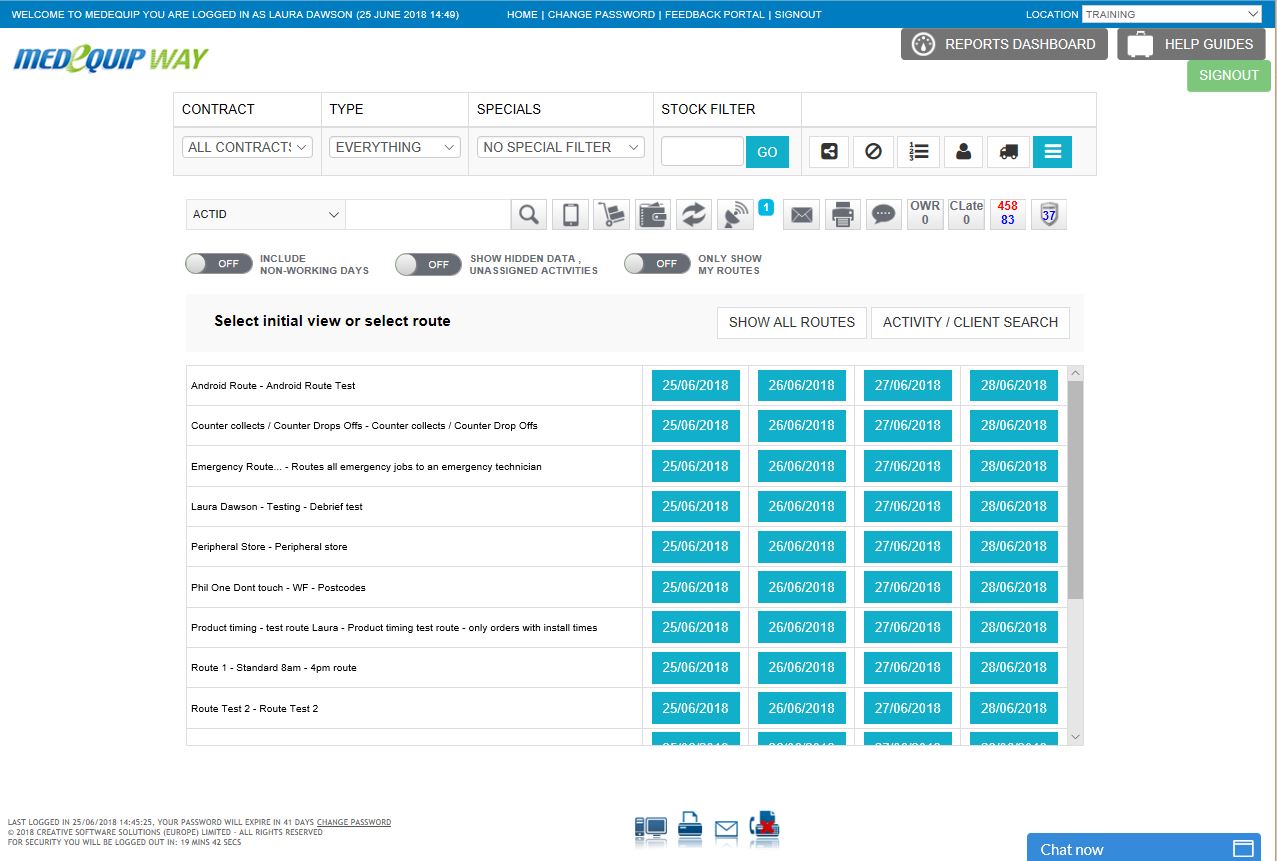This screenshot has height=861, width=1277.
Task: Click the 458 / 83 counter button
Action: click(x=1007, y=214)
